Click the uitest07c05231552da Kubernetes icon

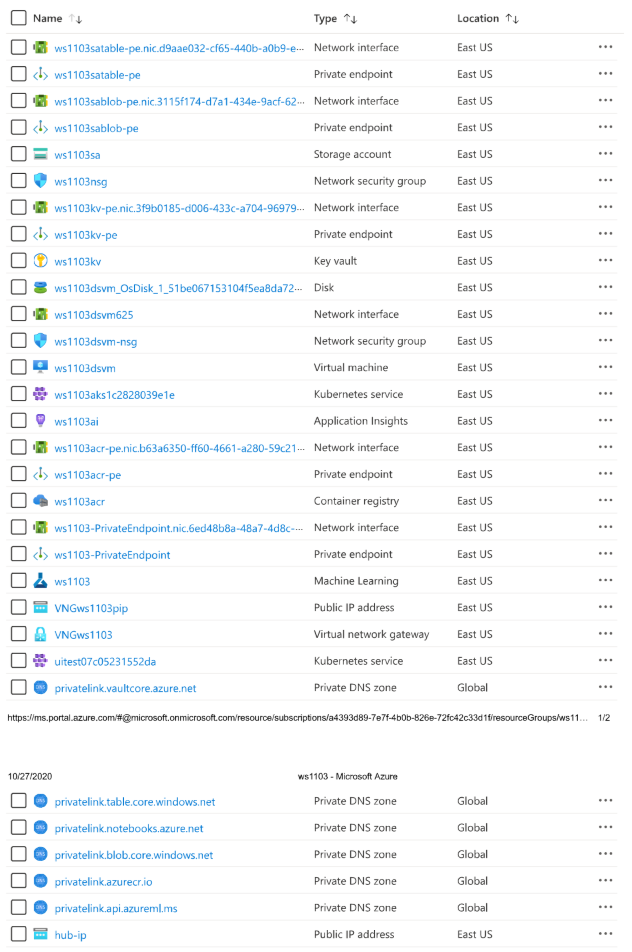click(40, 661)
